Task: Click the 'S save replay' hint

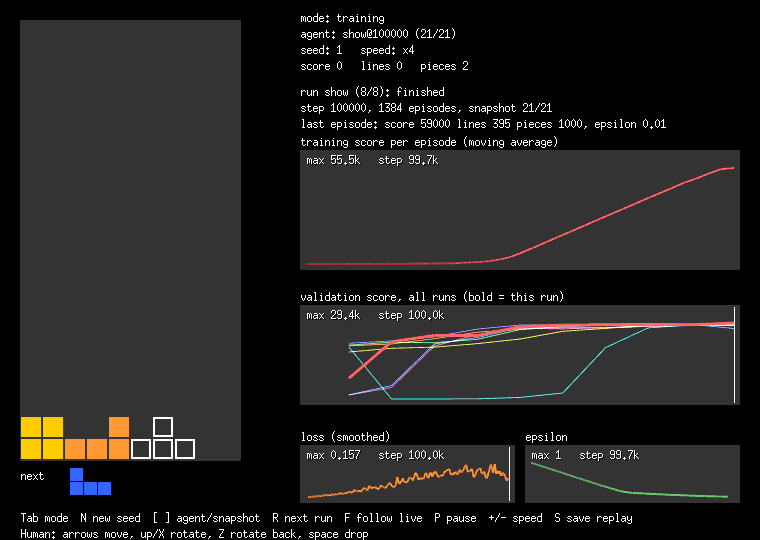Action: (x=594, y=518)
